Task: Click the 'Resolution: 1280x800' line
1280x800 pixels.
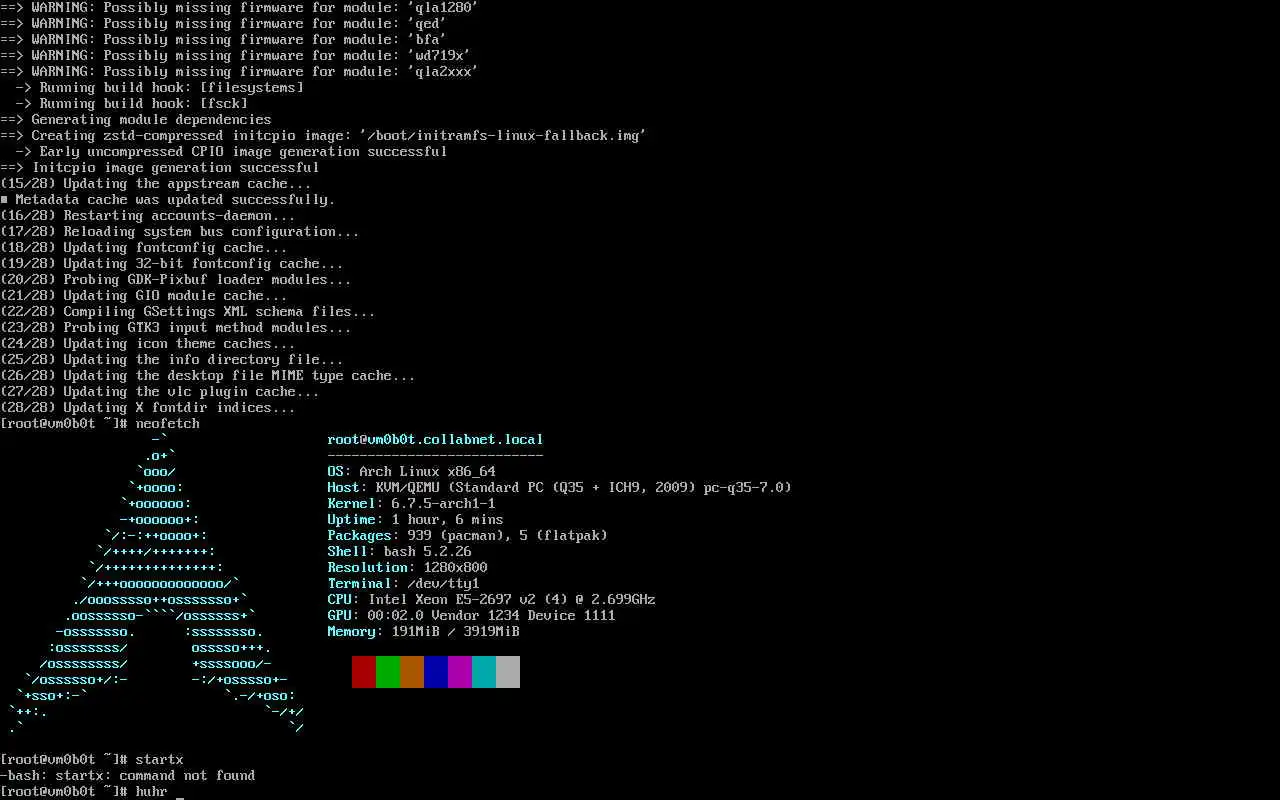Action: pos(407,568)
